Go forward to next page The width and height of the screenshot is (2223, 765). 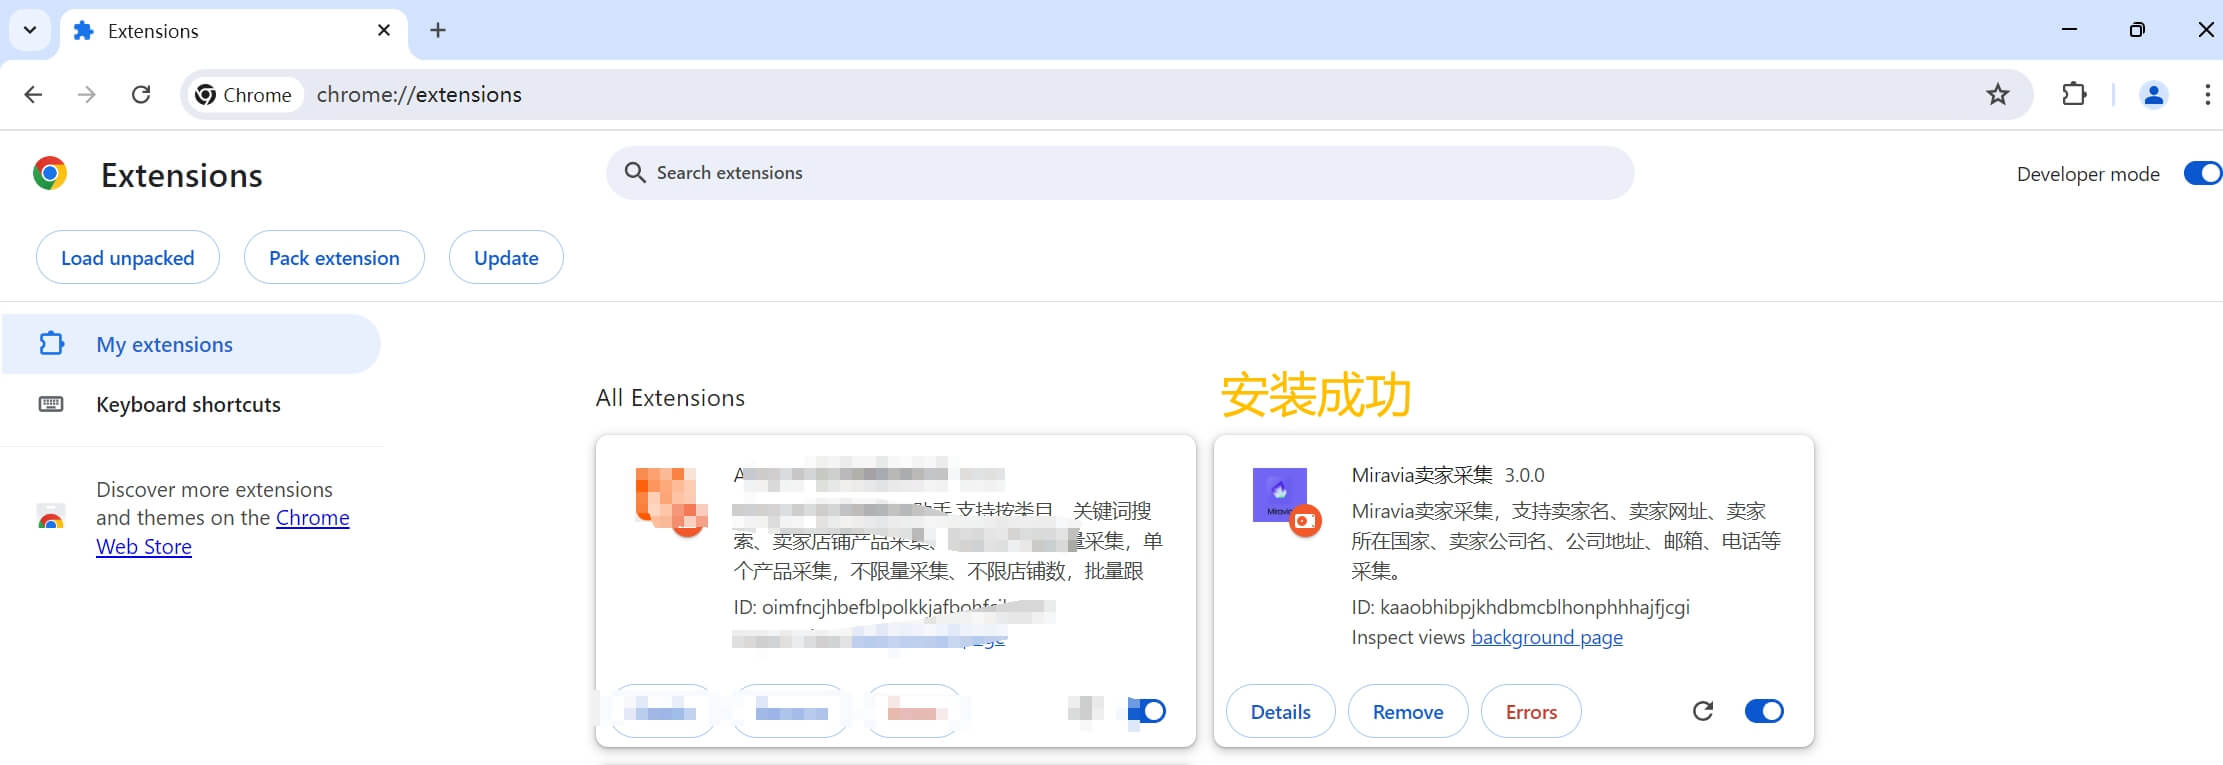[x=87, y=94]
